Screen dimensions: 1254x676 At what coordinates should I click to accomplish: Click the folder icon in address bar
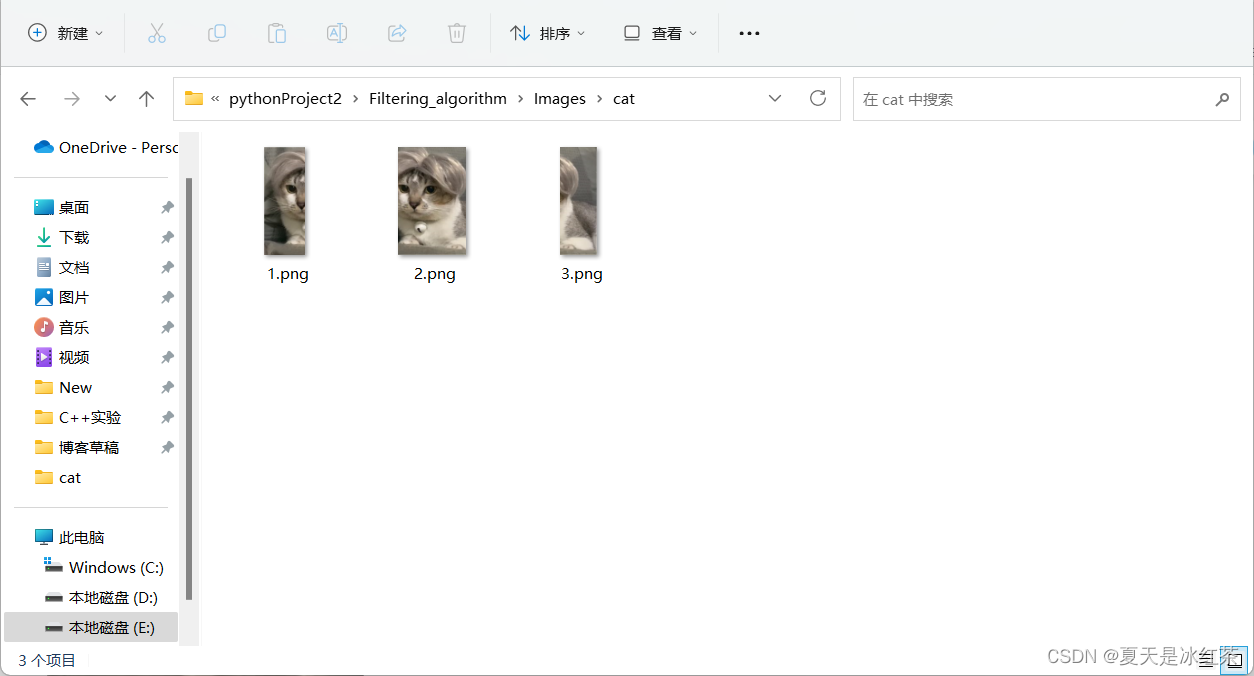click(194, 99)
